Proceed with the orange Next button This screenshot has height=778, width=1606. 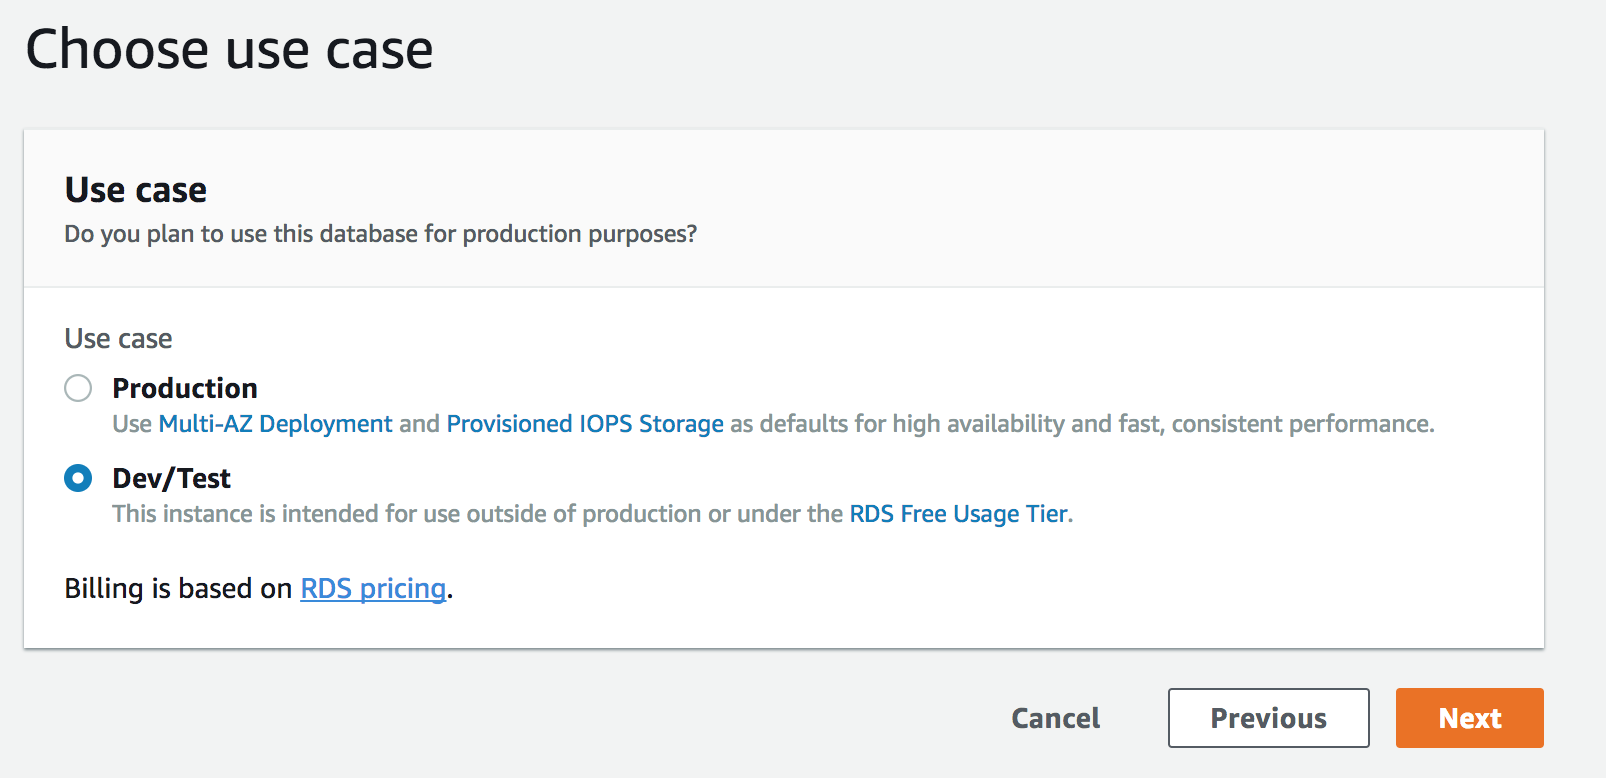1470,718
